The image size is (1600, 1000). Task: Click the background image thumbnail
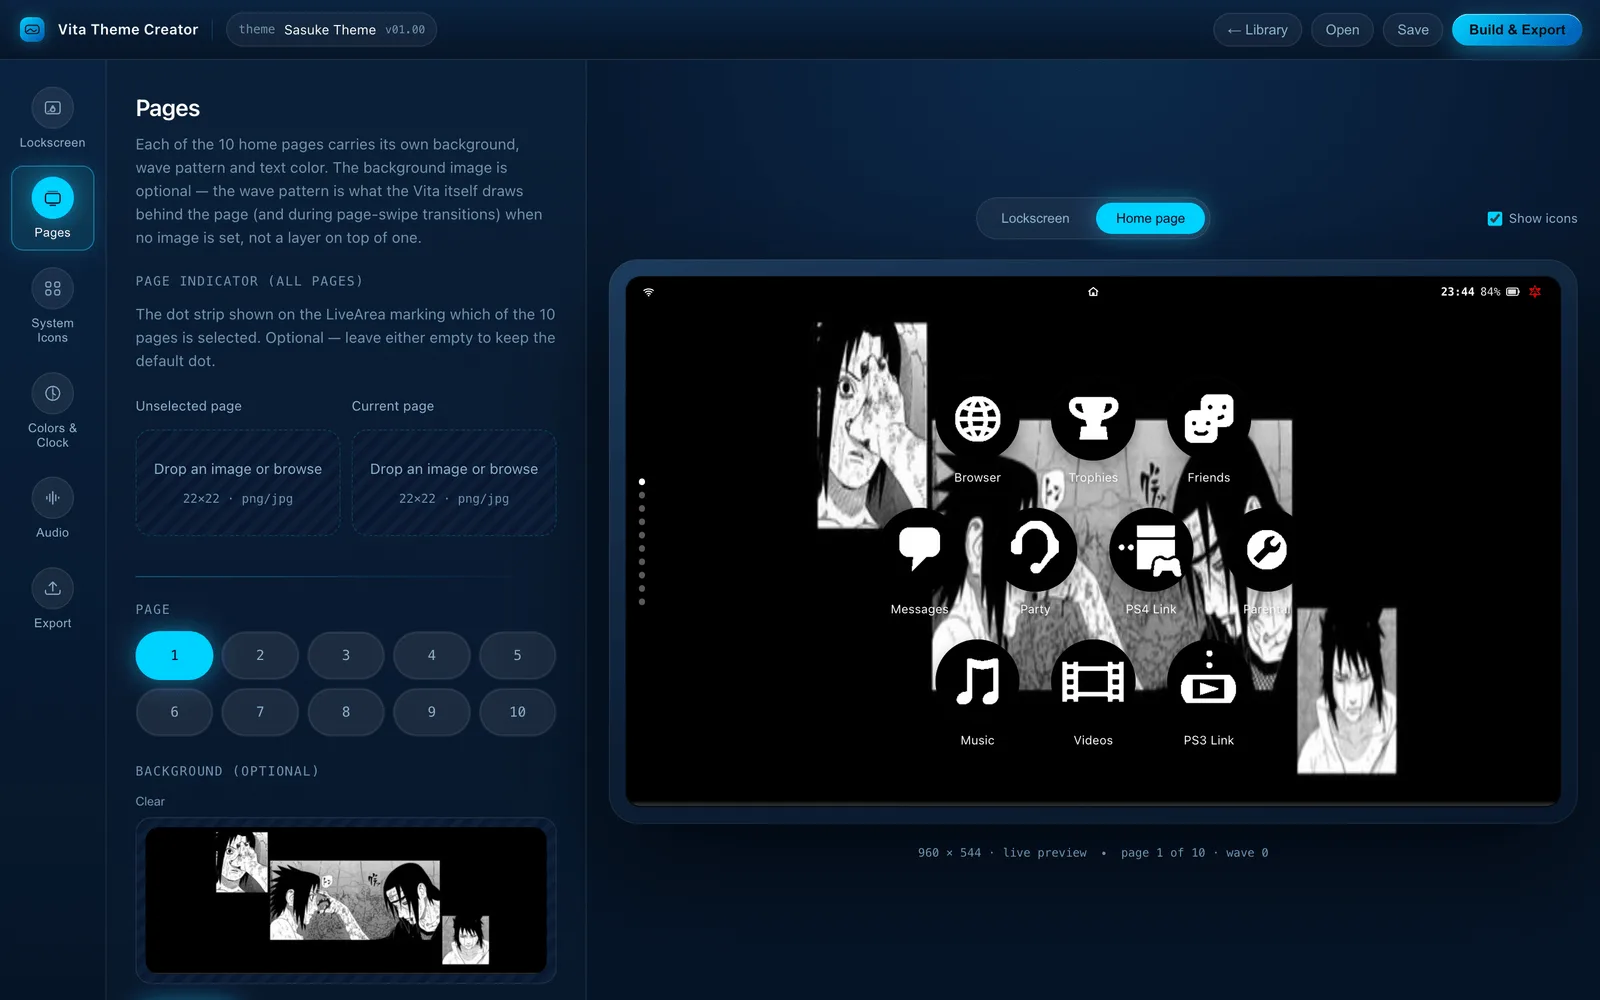[x=346, y=900]
